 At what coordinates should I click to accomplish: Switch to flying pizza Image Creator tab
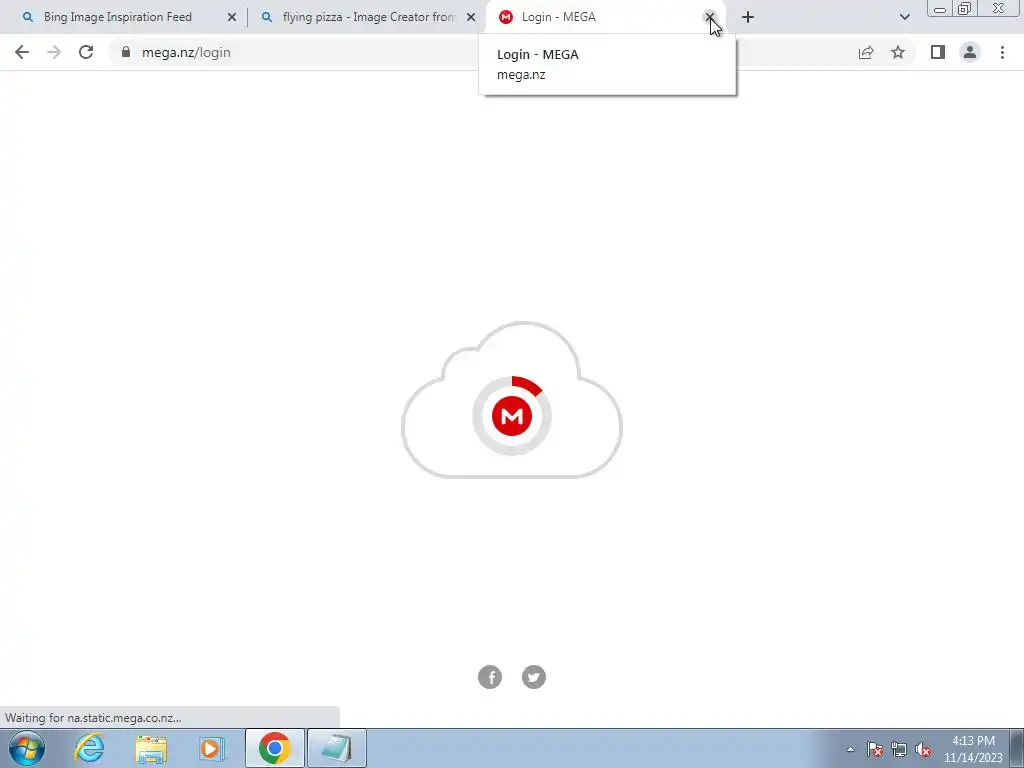(x=369, y=17)
